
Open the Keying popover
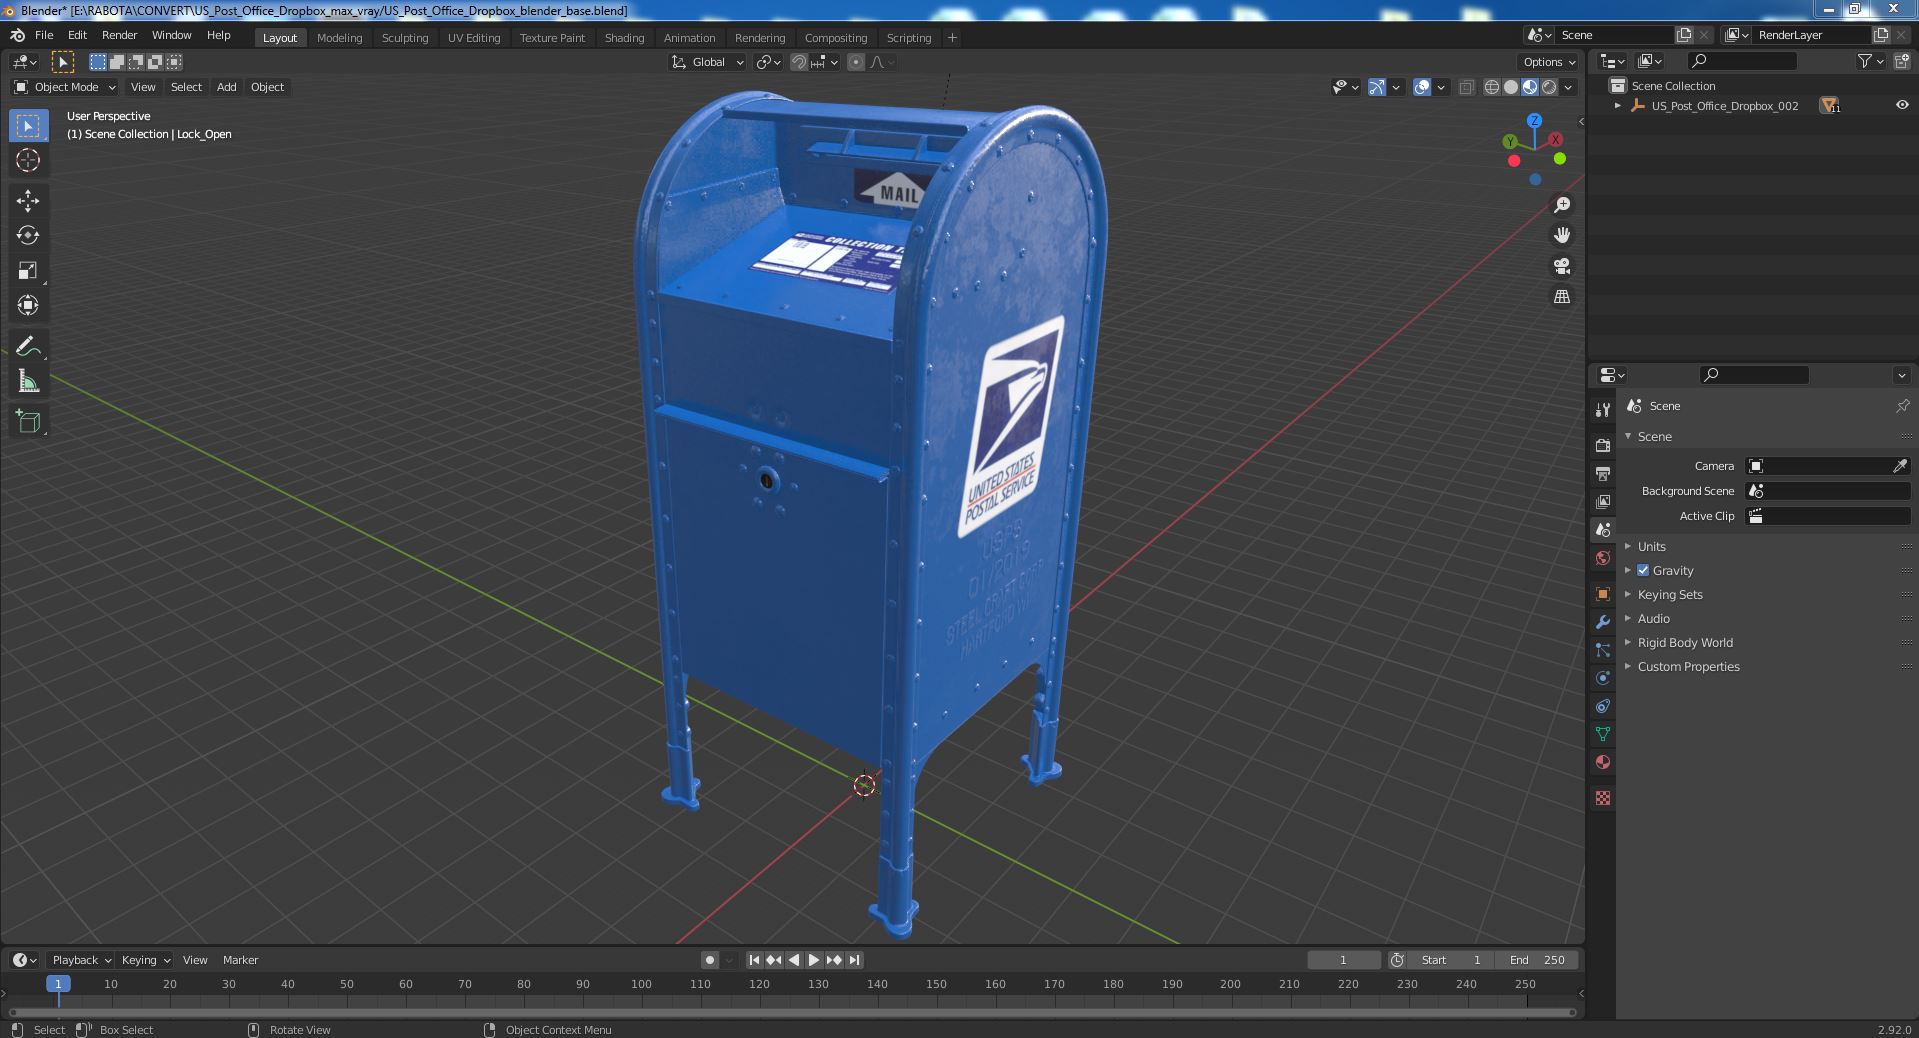[145, 960]
